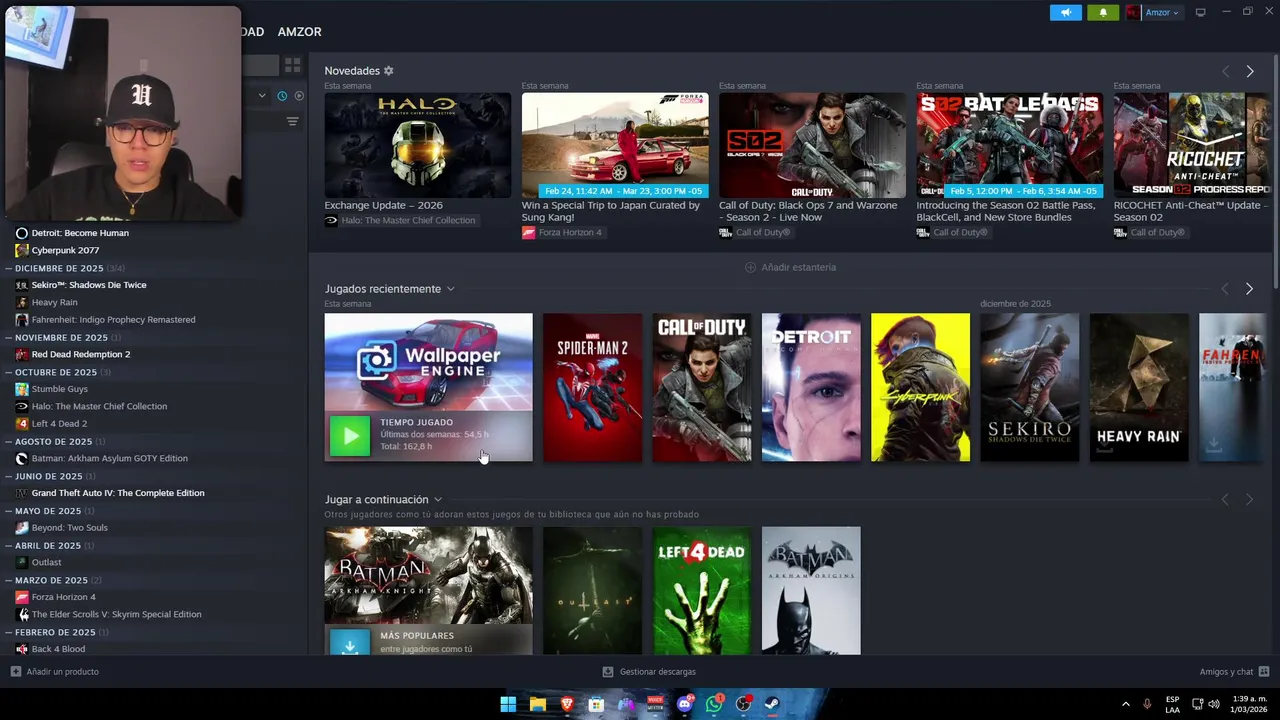
Task: Select Heavy Rain in library list
Action: point(54,302)
